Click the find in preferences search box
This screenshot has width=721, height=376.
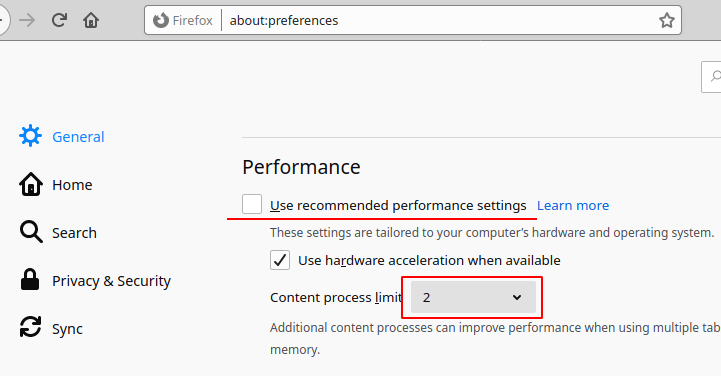(x=711, y=77)
